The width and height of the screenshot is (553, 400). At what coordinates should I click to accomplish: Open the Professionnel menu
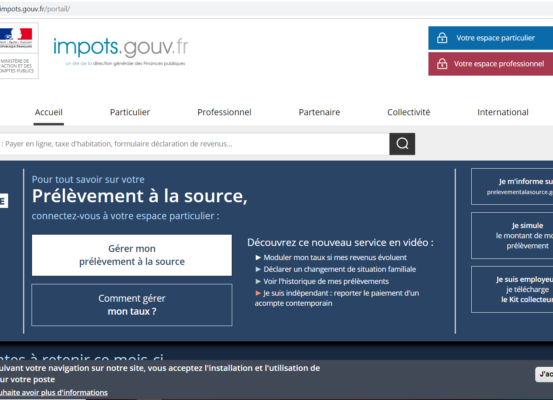click(x=224, y=112)
